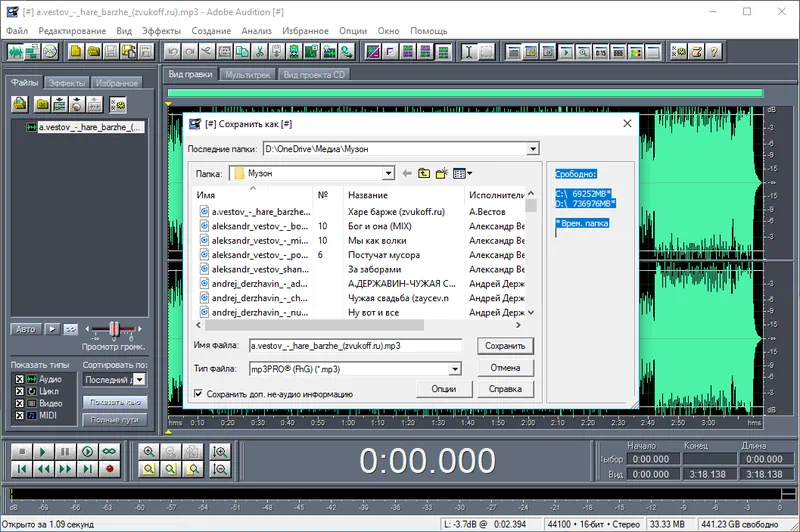Click the vertical zoom in icon
The image size is (800, 532).
pos(220,452)
